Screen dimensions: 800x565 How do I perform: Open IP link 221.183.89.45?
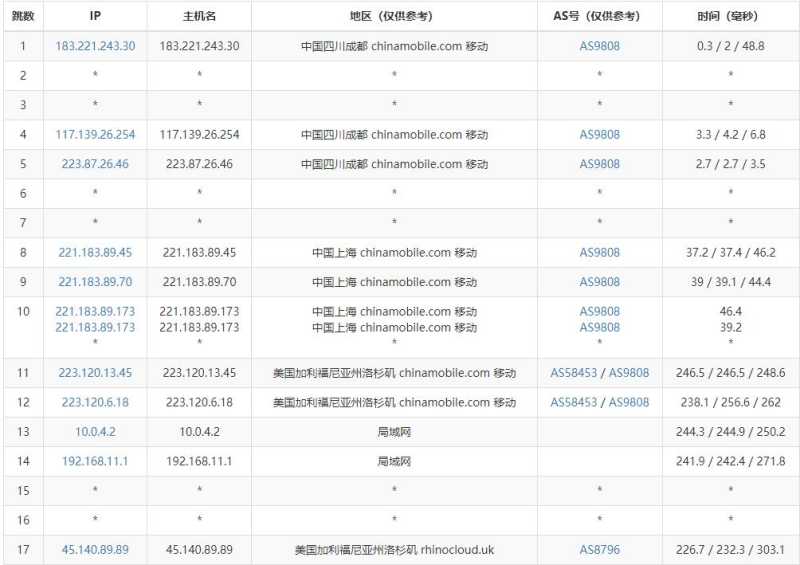click(x=95, y=253)
